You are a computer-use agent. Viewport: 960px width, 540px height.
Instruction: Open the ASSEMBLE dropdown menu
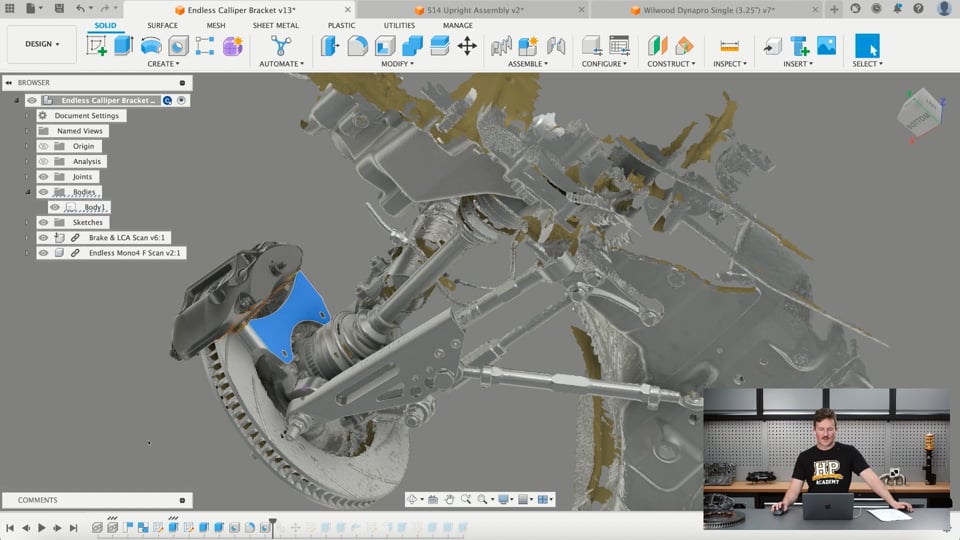(528, 64)
